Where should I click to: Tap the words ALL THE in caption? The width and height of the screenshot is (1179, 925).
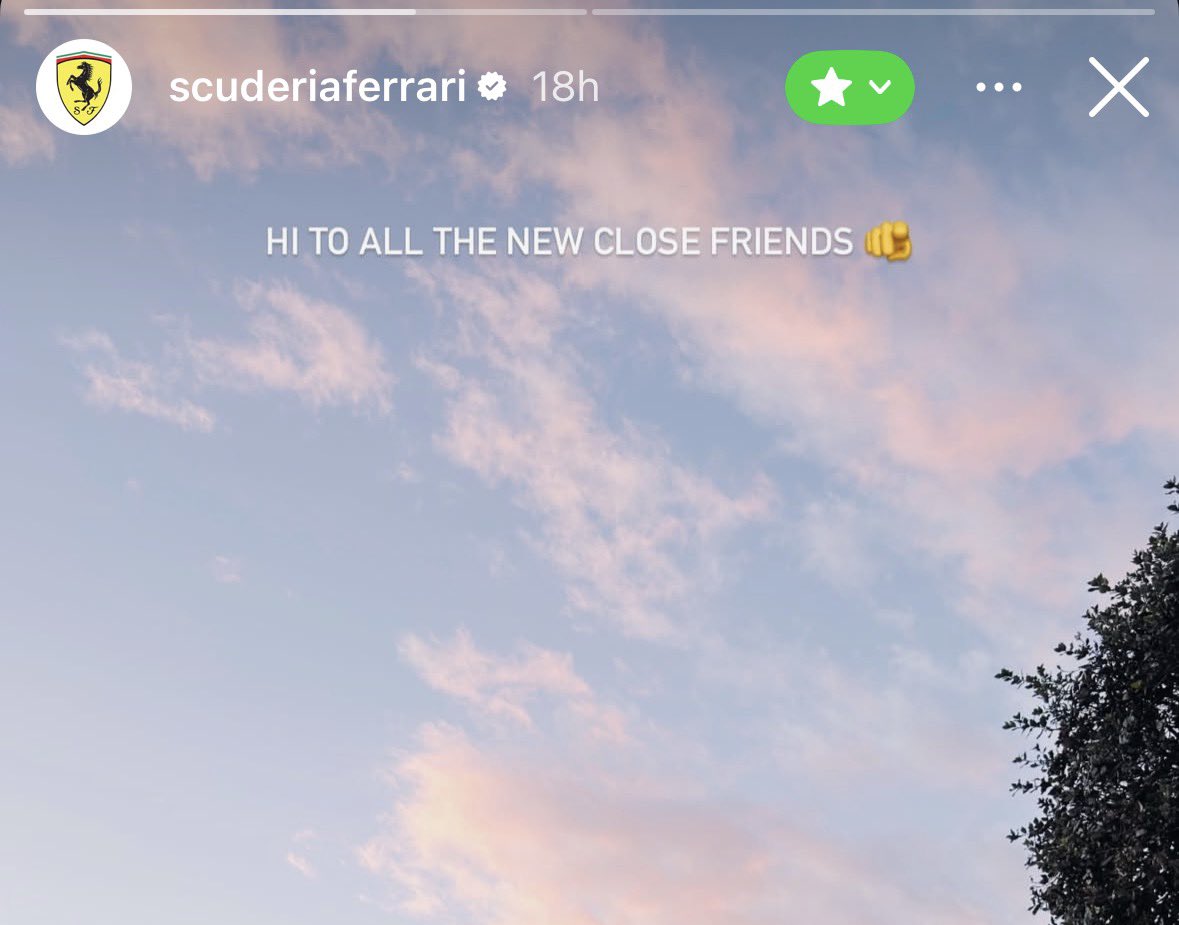pyautogui.click(x=428, y=242)
